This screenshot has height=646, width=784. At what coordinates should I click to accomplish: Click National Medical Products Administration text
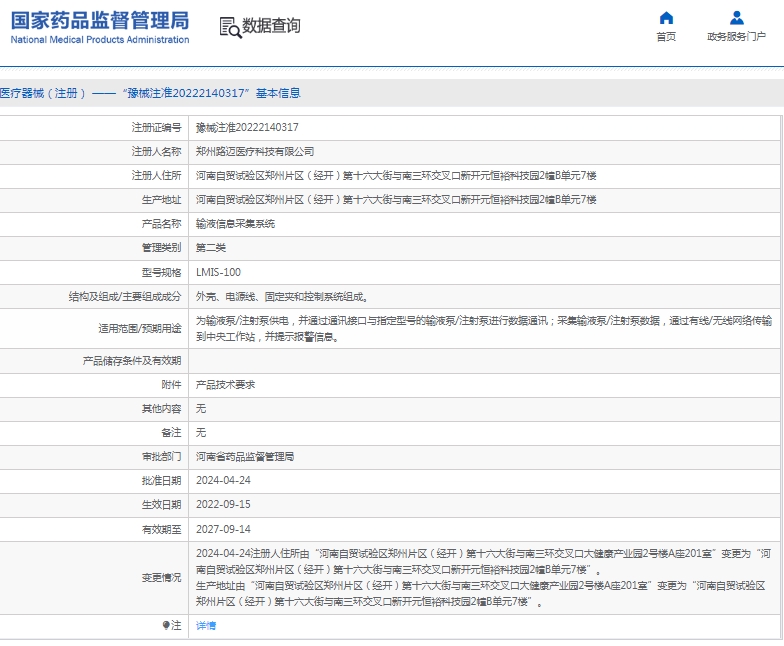coord(100,40)
